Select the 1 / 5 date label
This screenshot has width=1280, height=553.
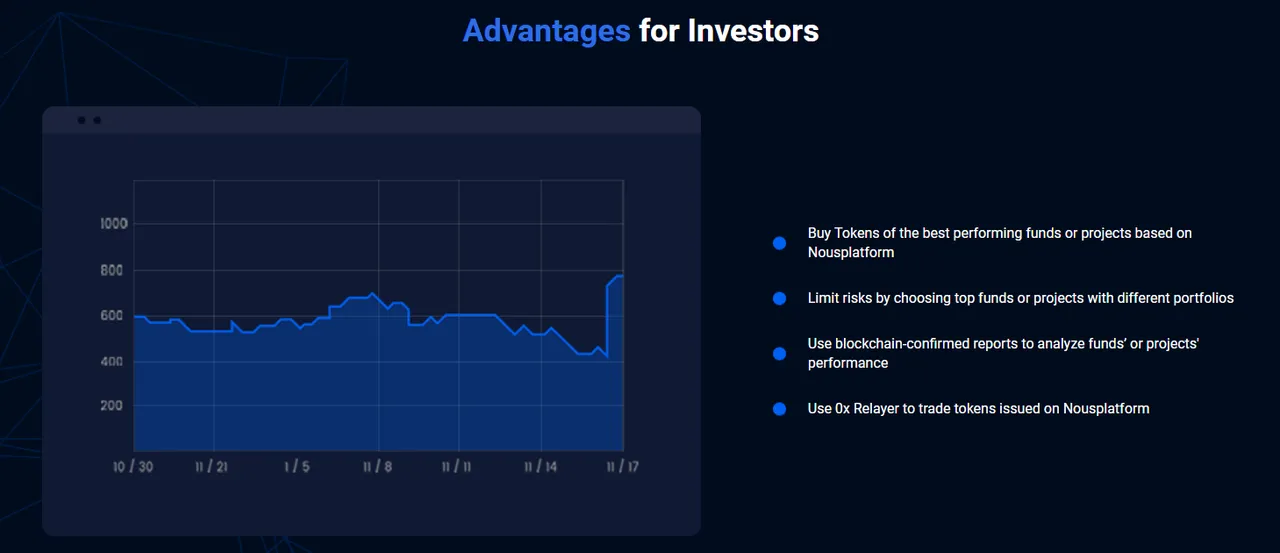[x=297, y=467]
